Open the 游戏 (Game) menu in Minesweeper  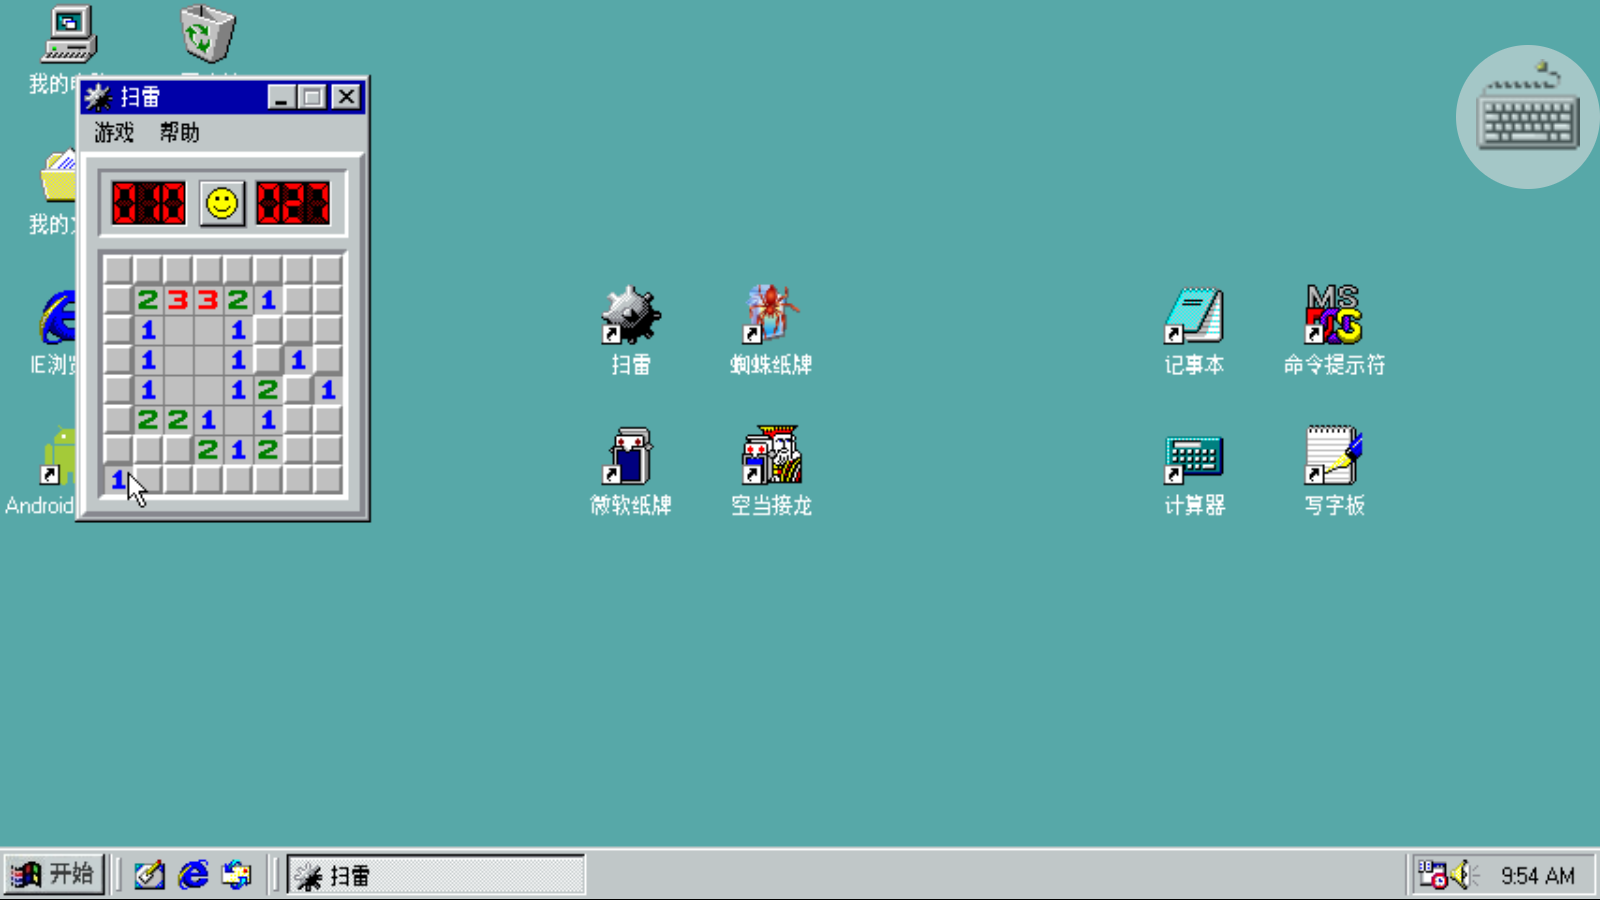click(113, 132)
